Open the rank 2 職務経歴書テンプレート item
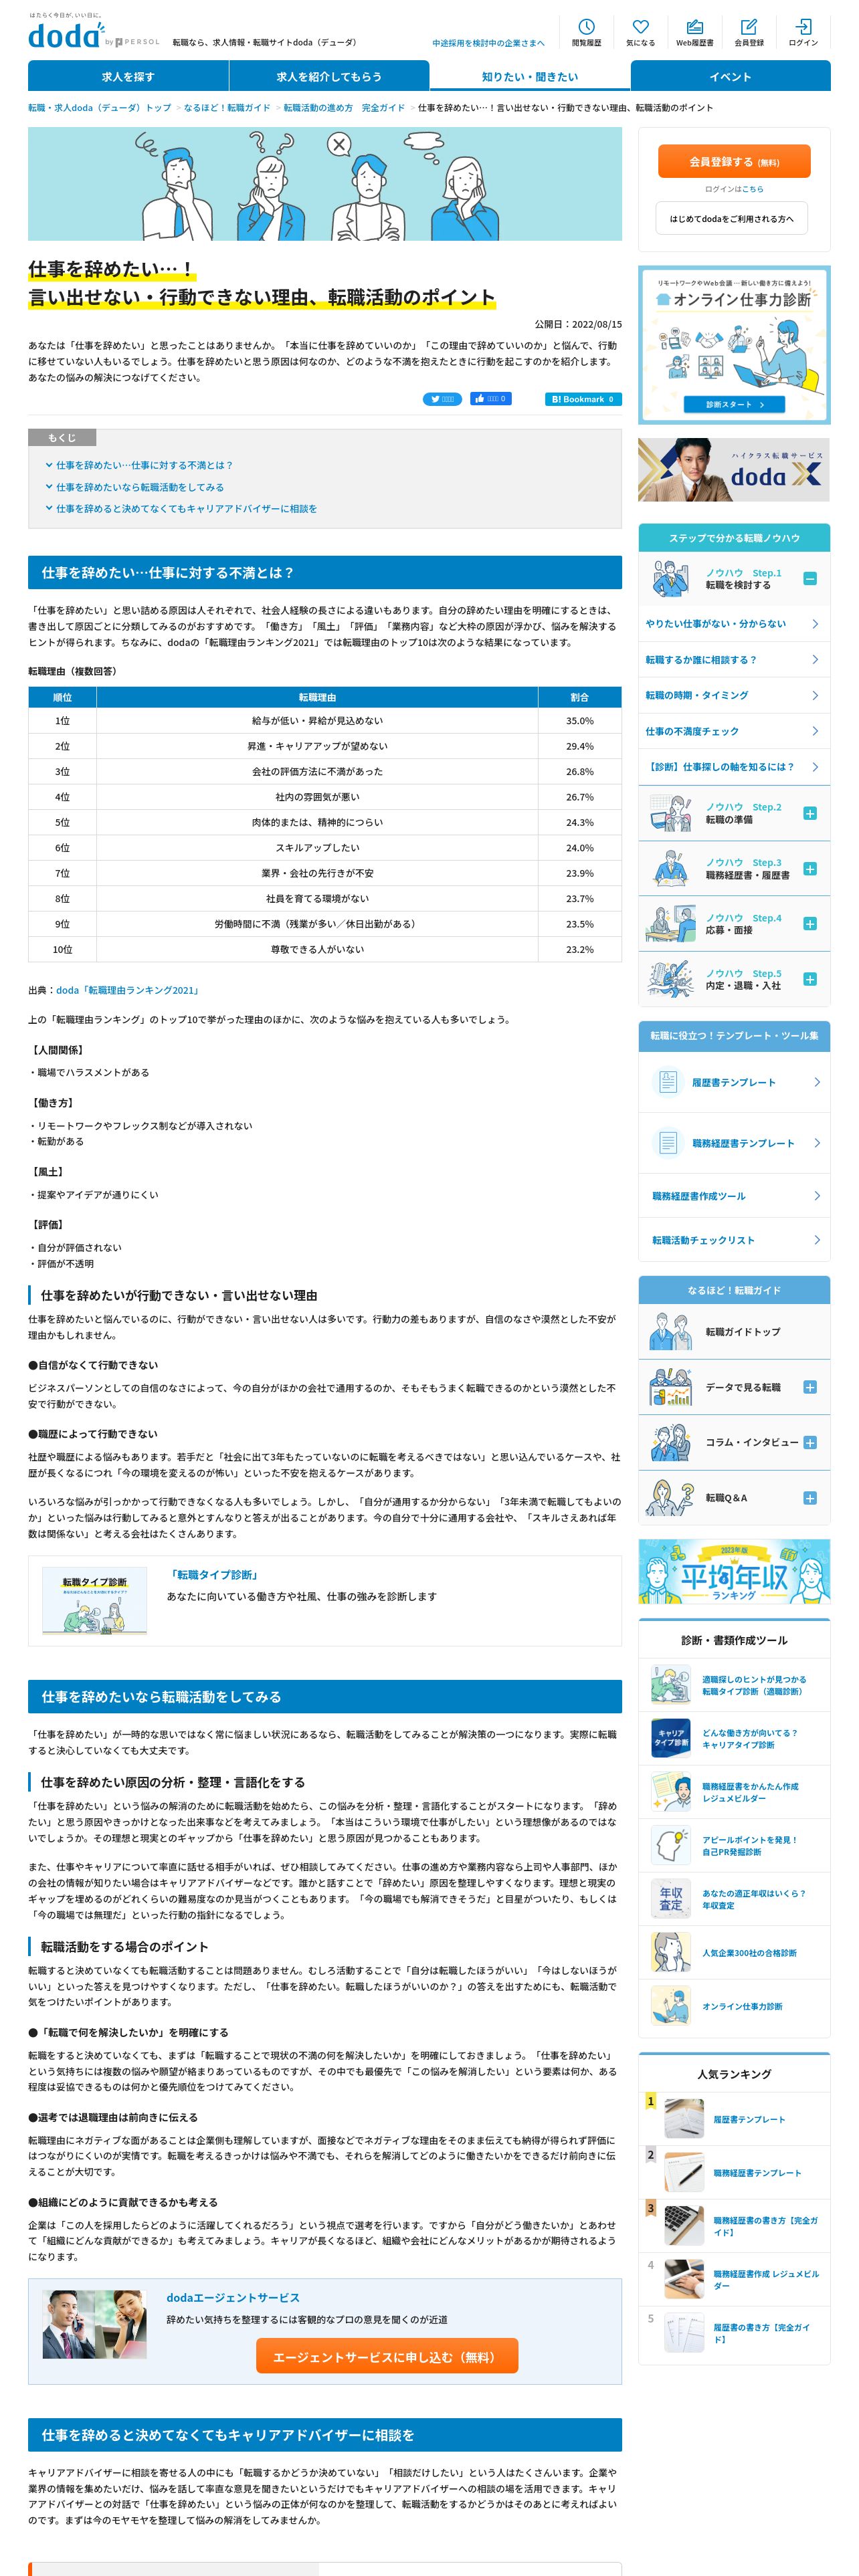859x2576 pixels. click(734, 2173)
